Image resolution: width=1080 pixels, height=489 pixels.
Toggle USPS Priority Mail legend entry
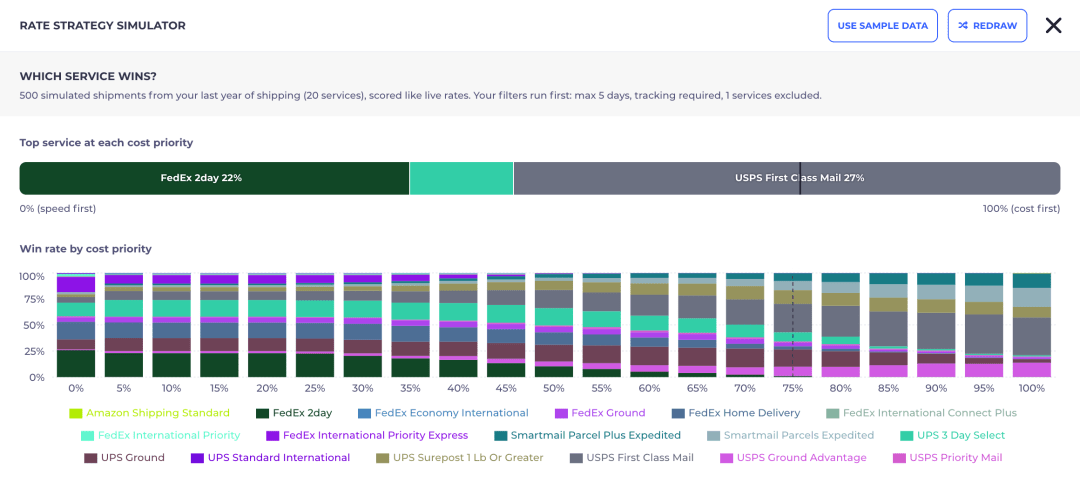pos(947,457)
